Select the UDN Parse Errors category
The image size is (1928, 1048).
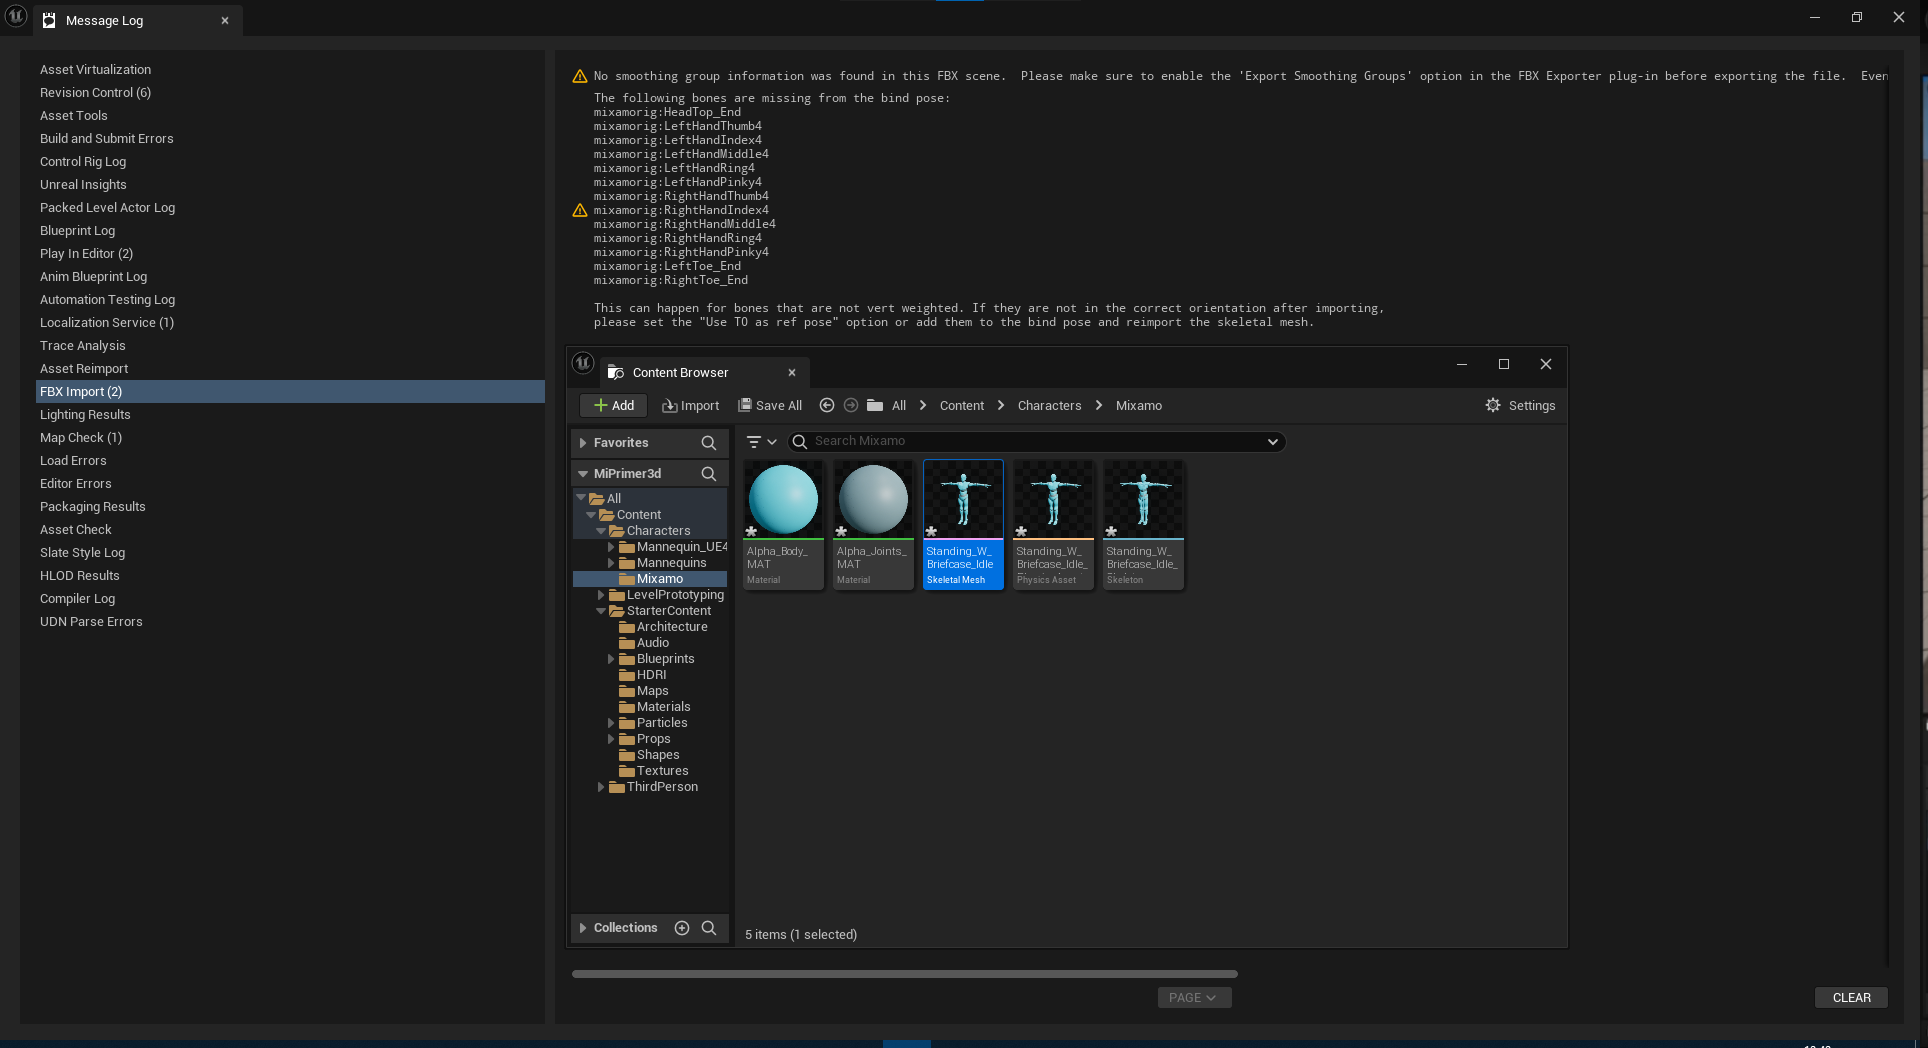pos(290,622)
